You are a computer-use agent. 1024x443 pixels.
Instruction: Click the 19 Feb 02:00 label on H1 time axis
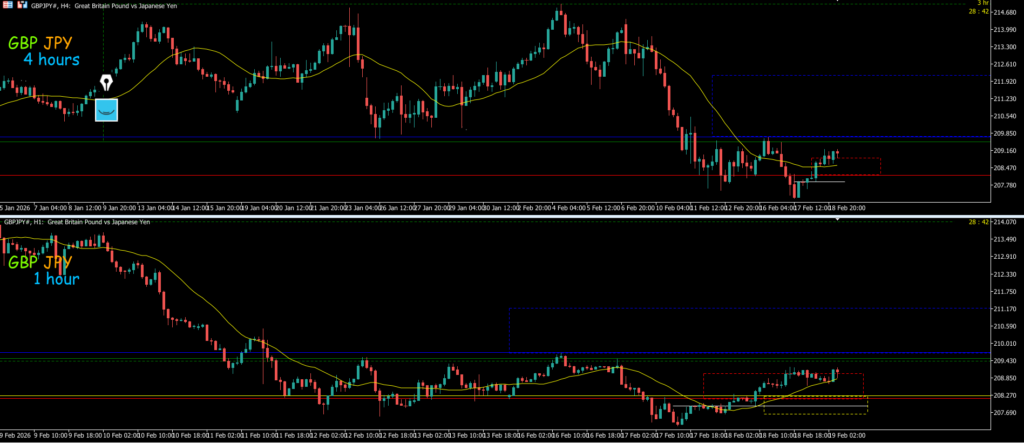[x=846, y=436]
